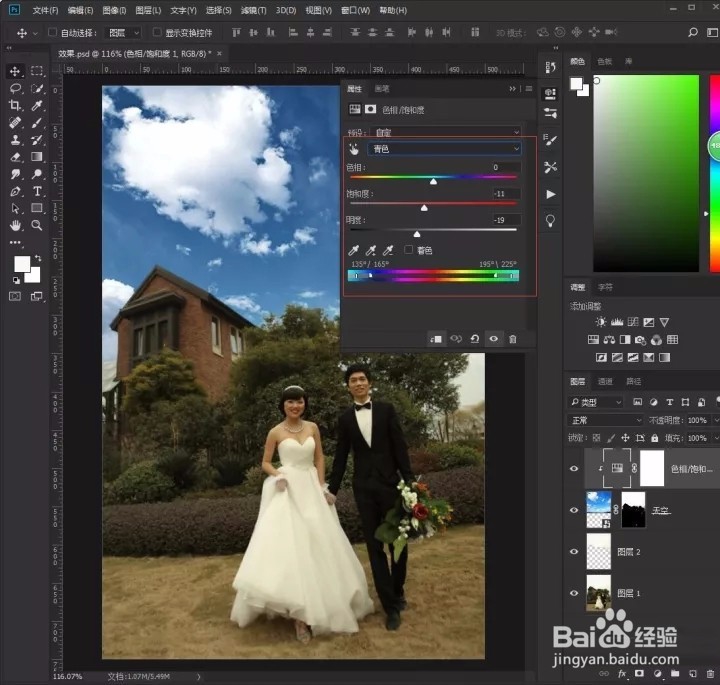Check the Colorize checkbox
This screenshot has height=685, width=720.
[408, 249]
